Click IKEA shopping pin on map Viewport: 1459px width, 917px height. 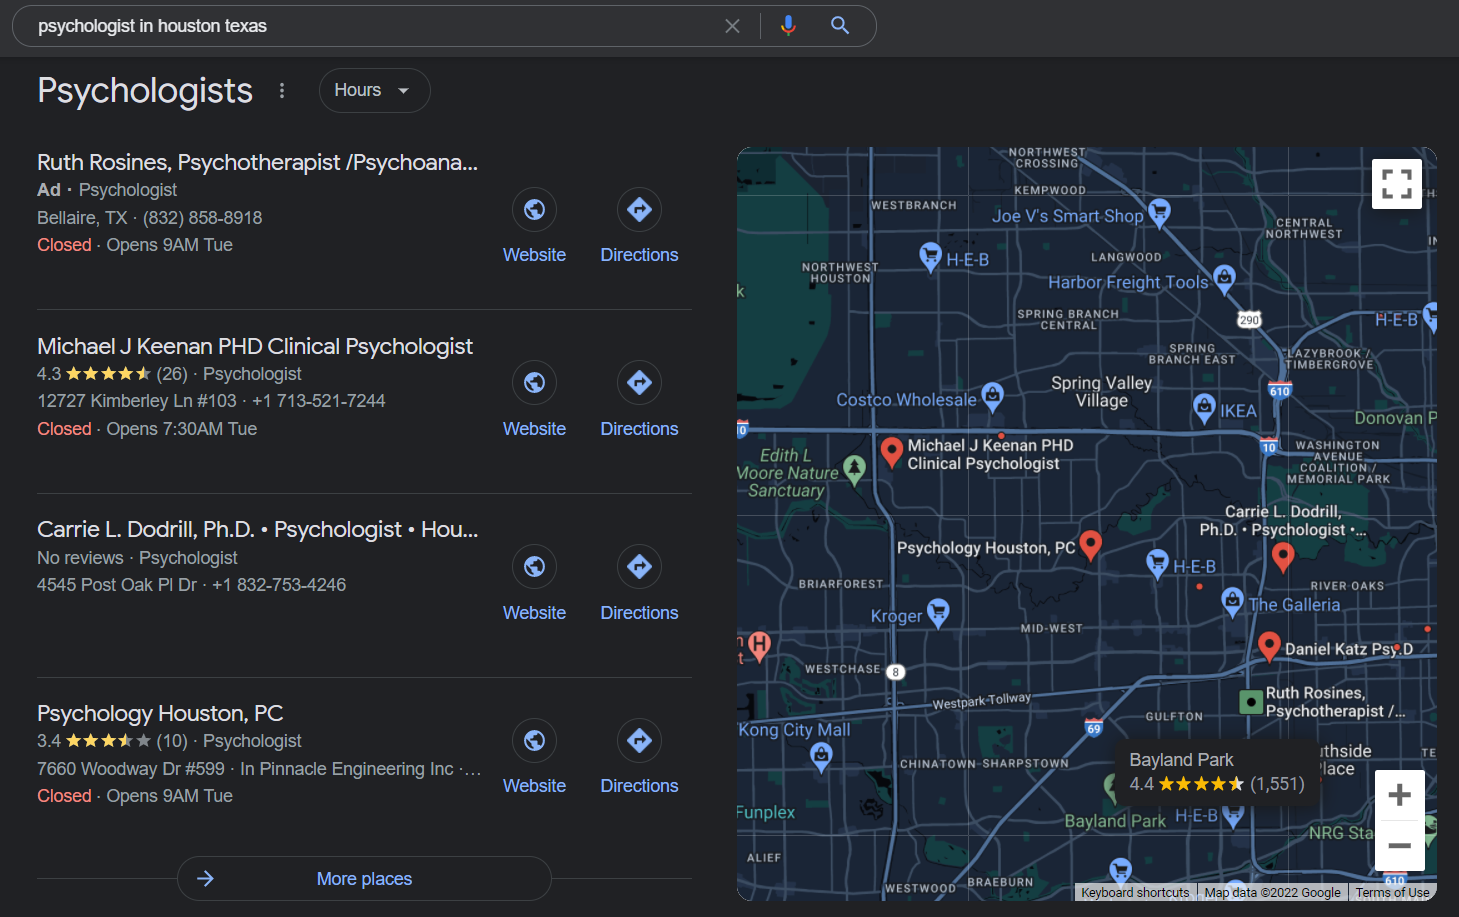coord(1204,408)
